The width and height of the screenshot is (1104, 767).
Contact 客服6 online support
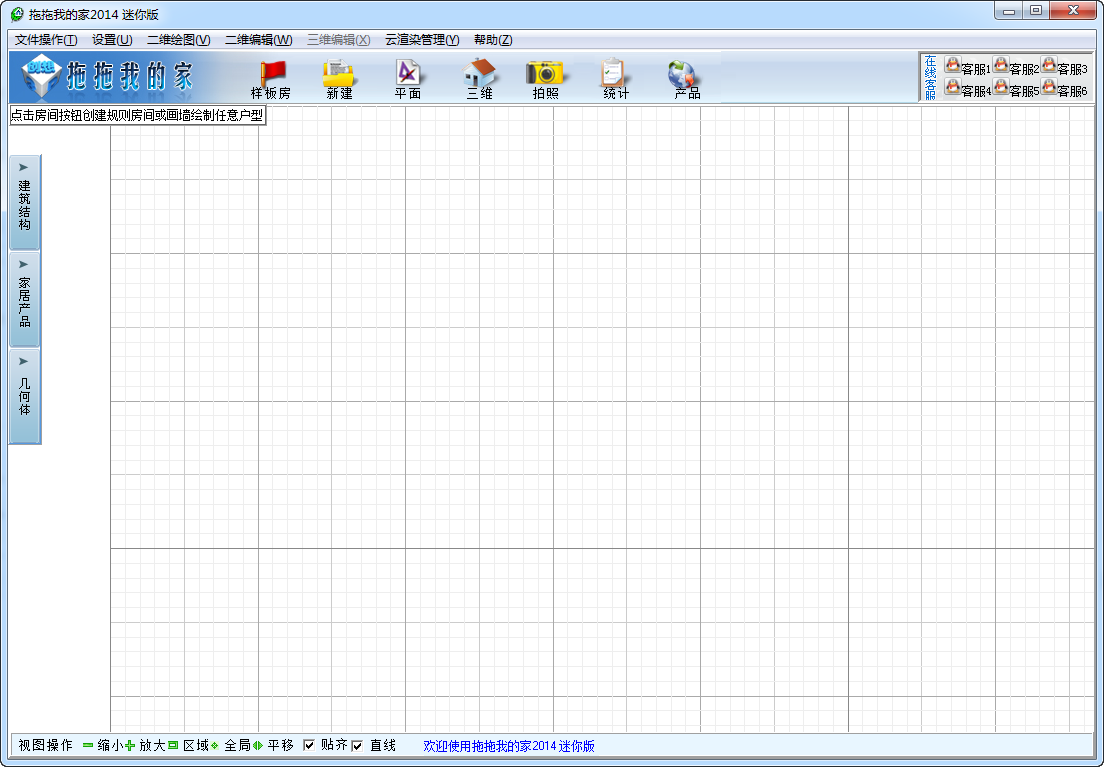[1064, 88]
